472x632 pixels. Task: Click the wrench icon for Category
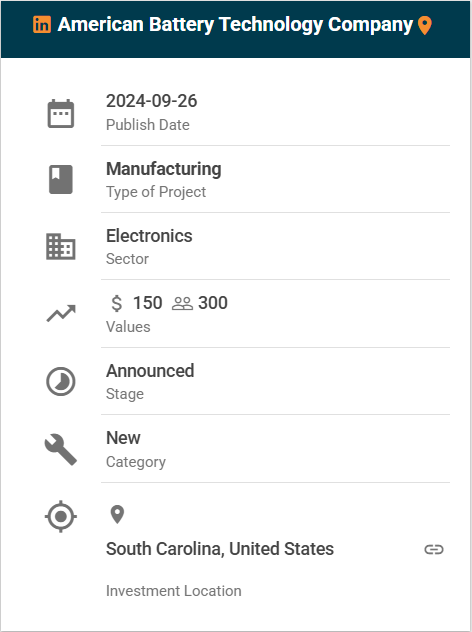(x=61, y=449)
